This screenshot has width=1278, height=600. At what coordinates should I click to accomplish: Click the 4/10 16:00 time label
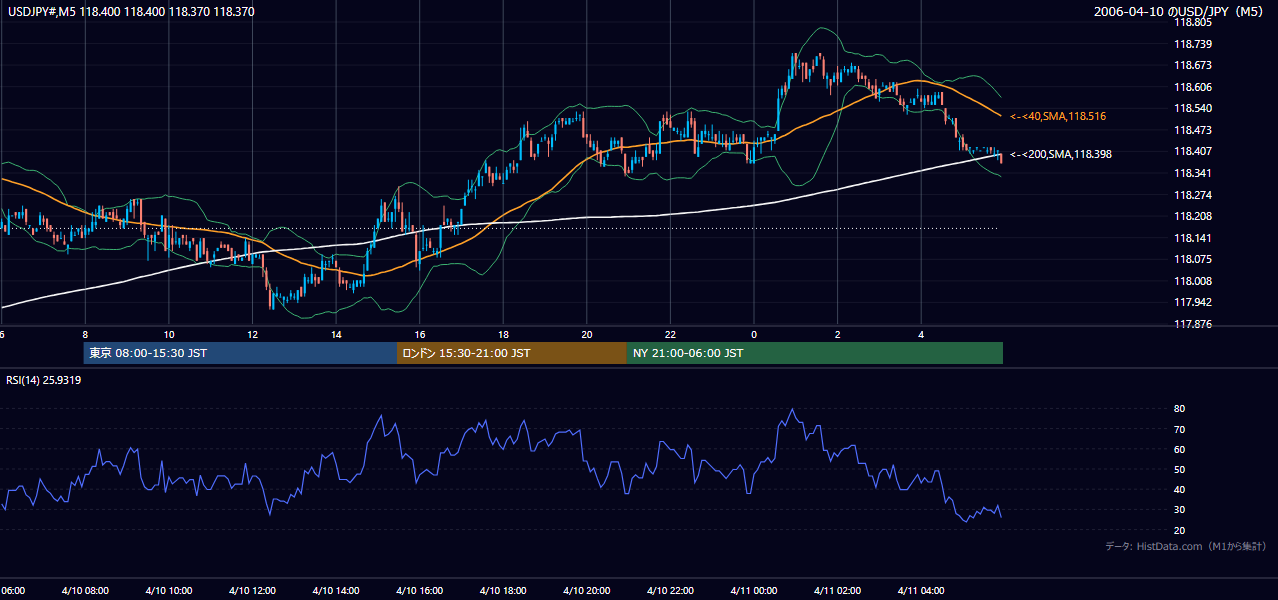pyautogui.click(x=420, y=591)
